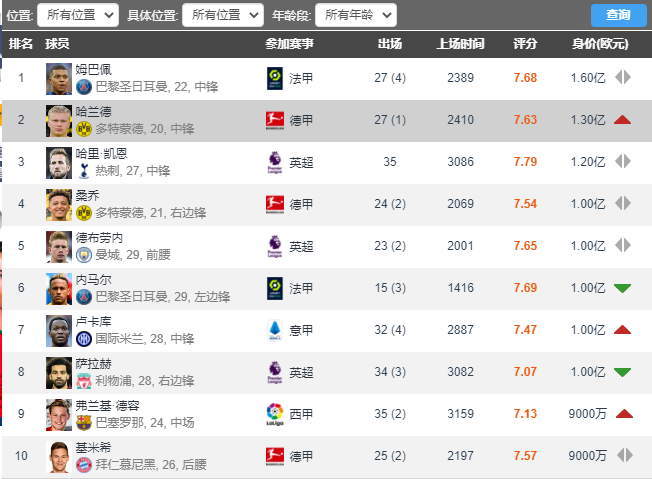The width and height of the screenshot is (652, 479).
Task: Click the red up arrow in 弗兰基·德容 row
Action: pos(624,414)
